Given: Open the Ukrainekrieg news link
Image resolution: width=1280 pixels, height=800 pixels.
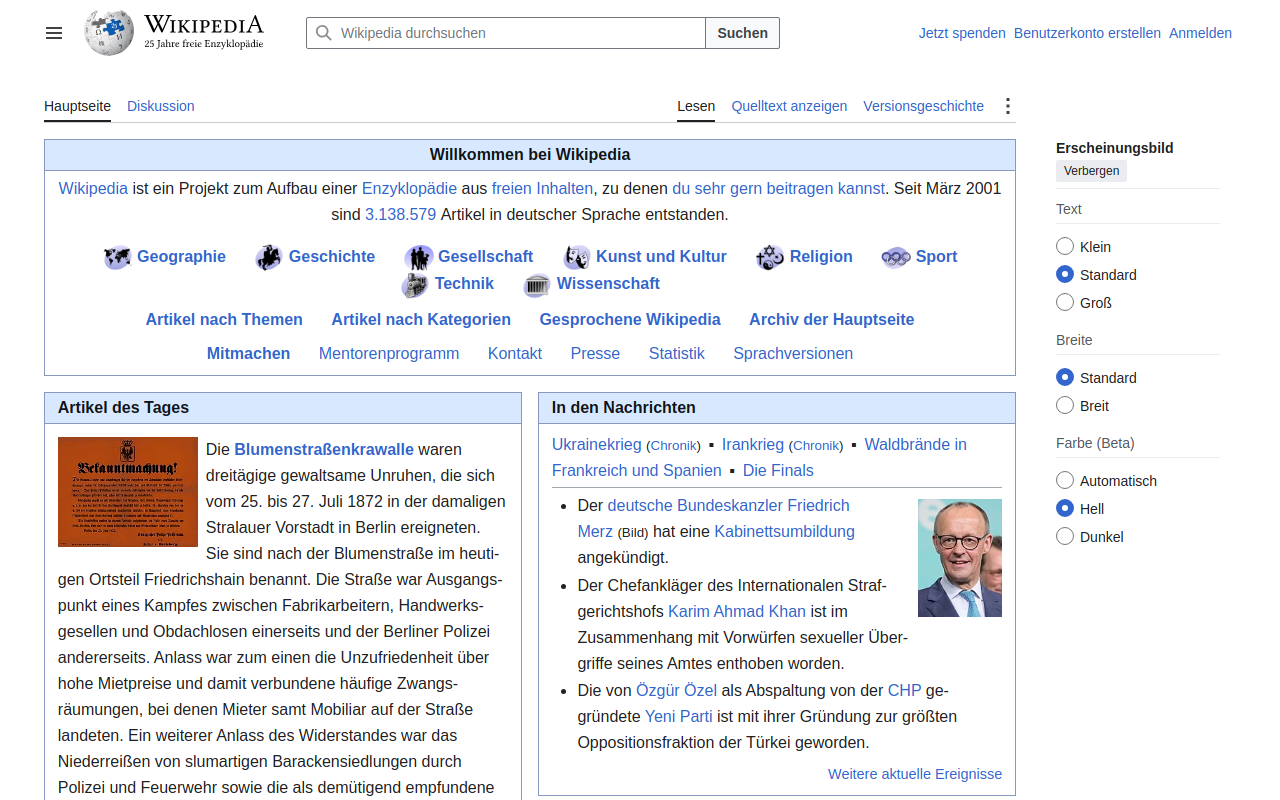Looking at the screenshot, I should click(597, 445).
